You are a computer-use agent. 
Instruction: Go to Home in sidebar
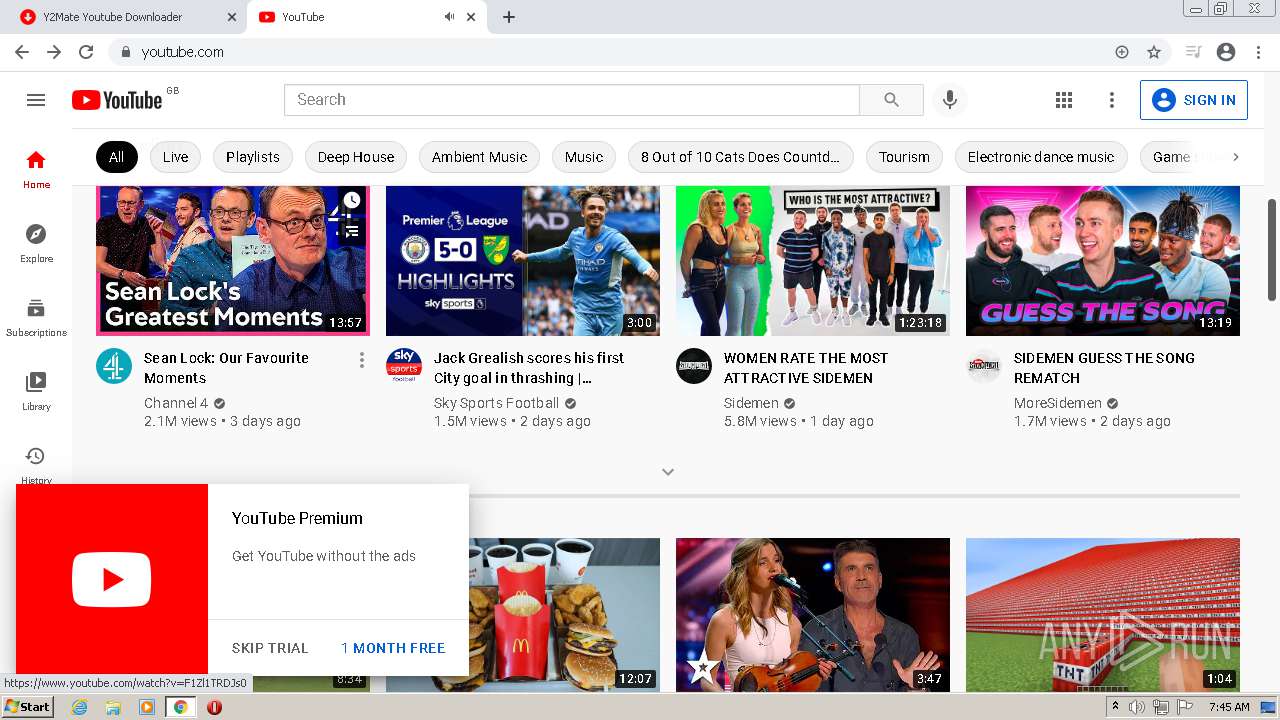pos(36,169)
